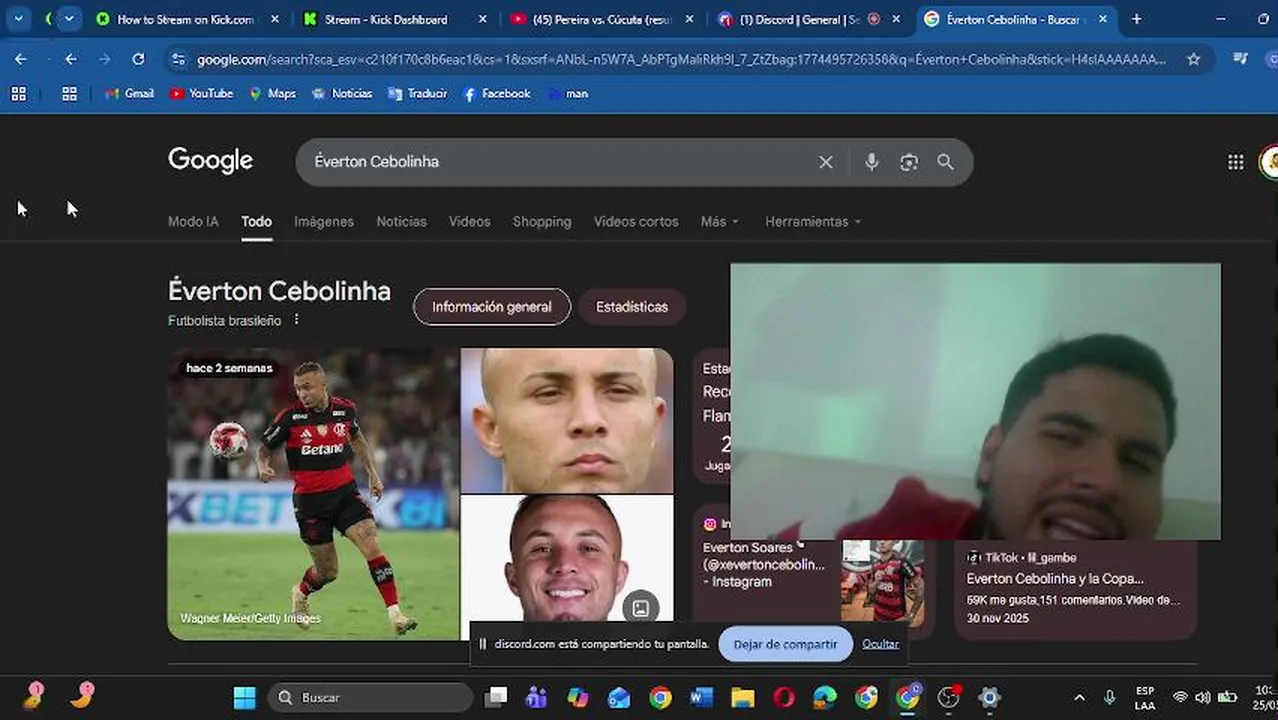Viewport: 1278px width, 720px height.
Task: Close the Pereira vs. Cúcuta tab
Action: coord(689,19)
